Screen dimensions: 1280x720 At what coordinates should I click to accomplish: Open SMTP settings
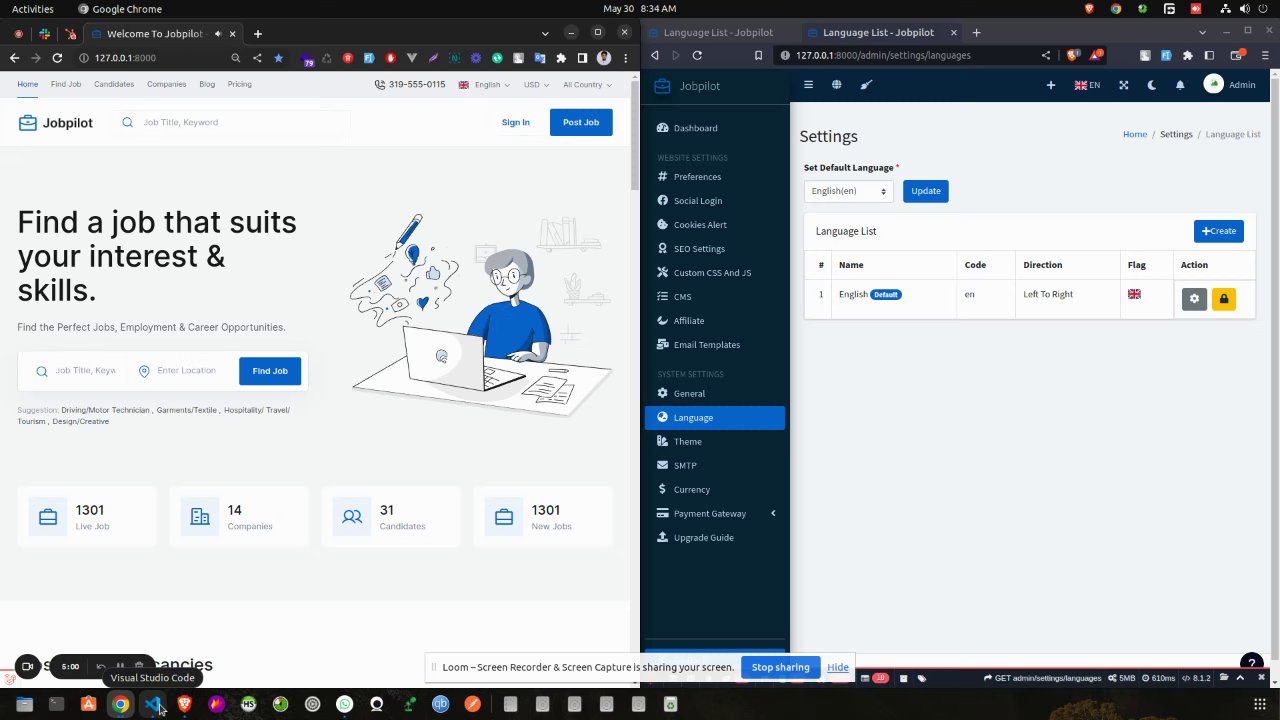coord(715,466)
